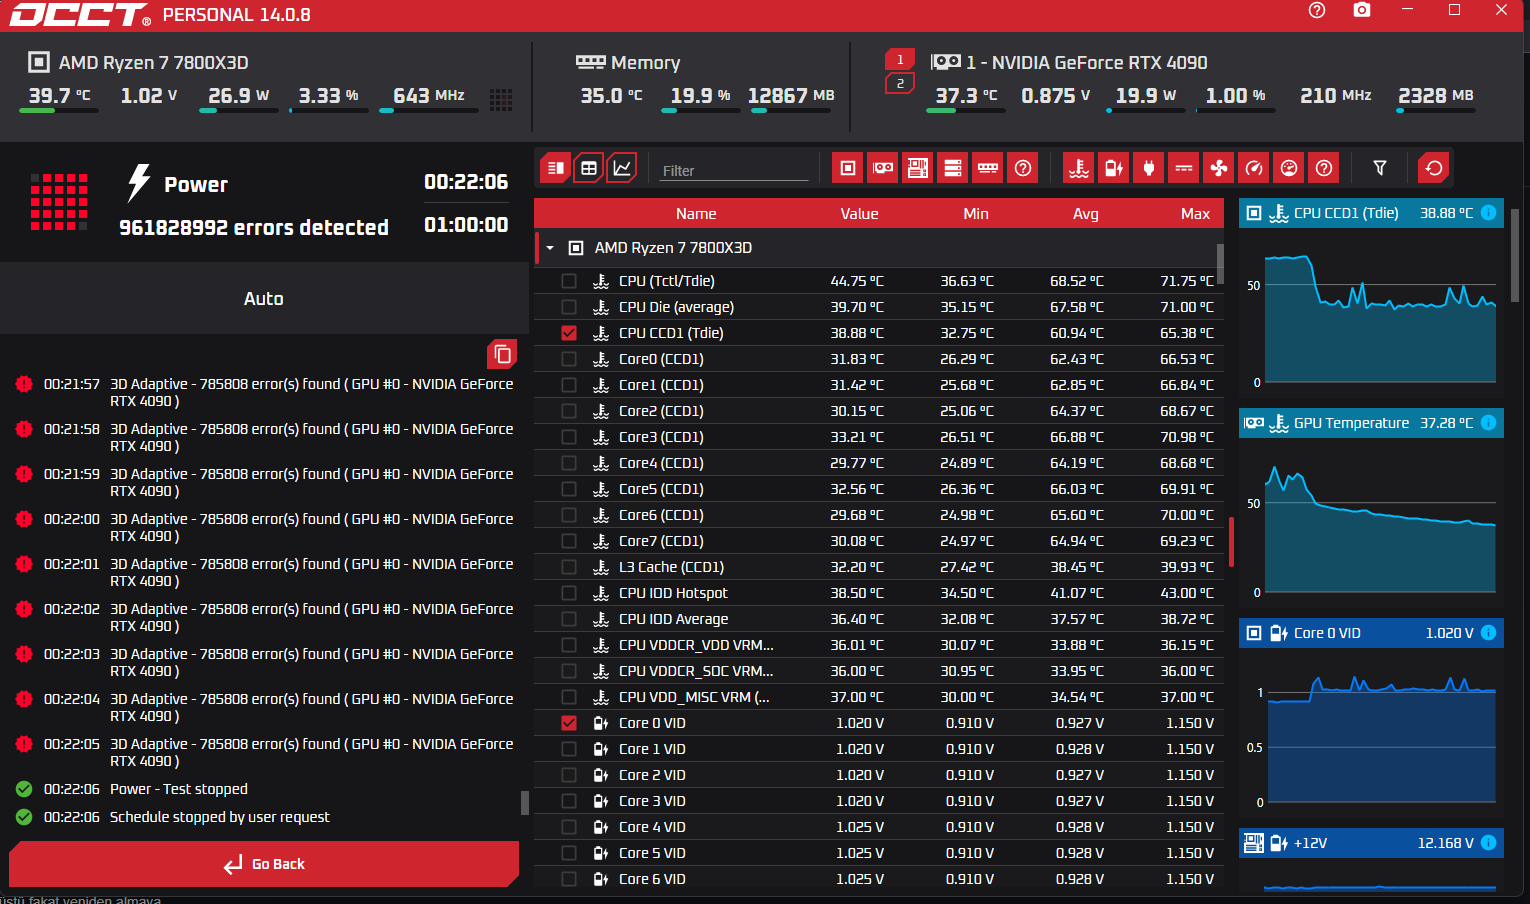Uncheck the CPU CCD1 (Tdie) checkbox
Screen dimensions: 1530x904
click(x=569, y=333)
